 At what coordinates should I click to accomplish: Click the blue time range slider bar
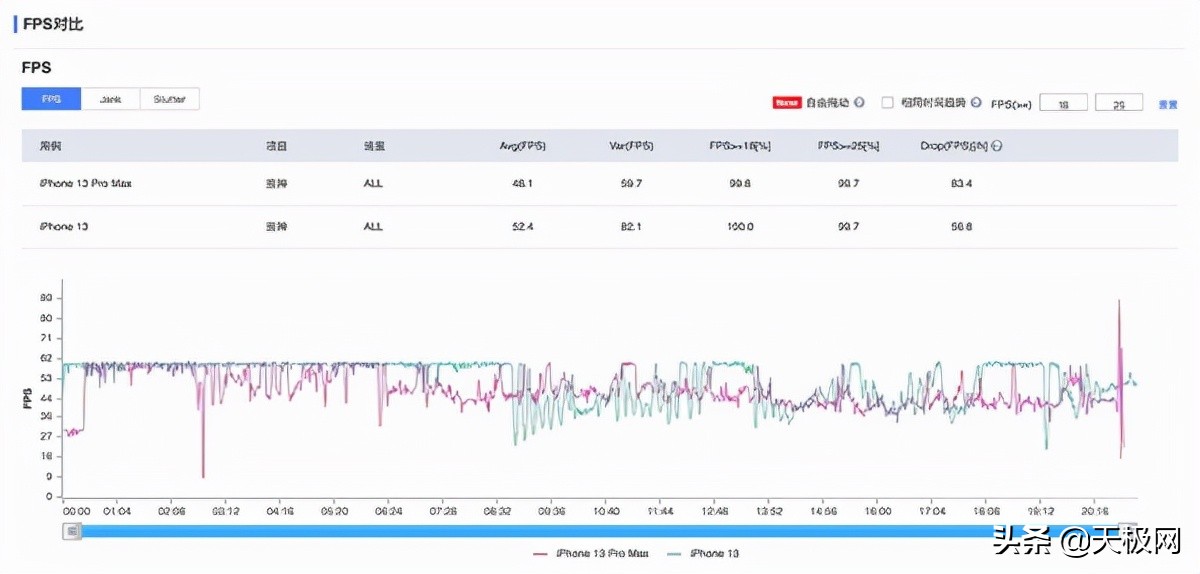click(600, 531)
